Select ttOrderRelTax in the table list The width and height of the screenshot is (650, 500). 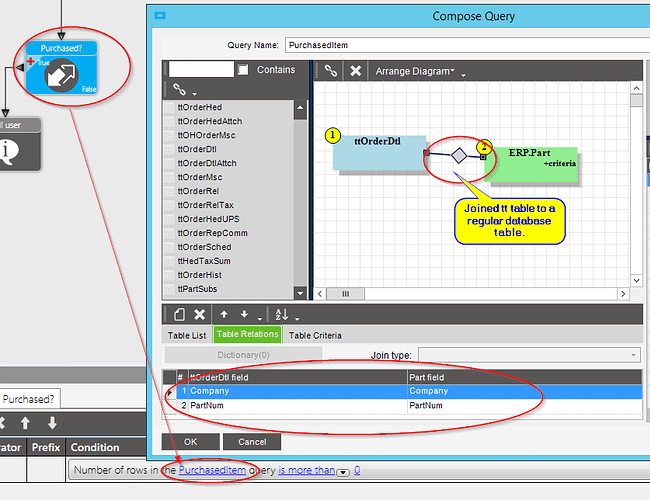[206, 205]
